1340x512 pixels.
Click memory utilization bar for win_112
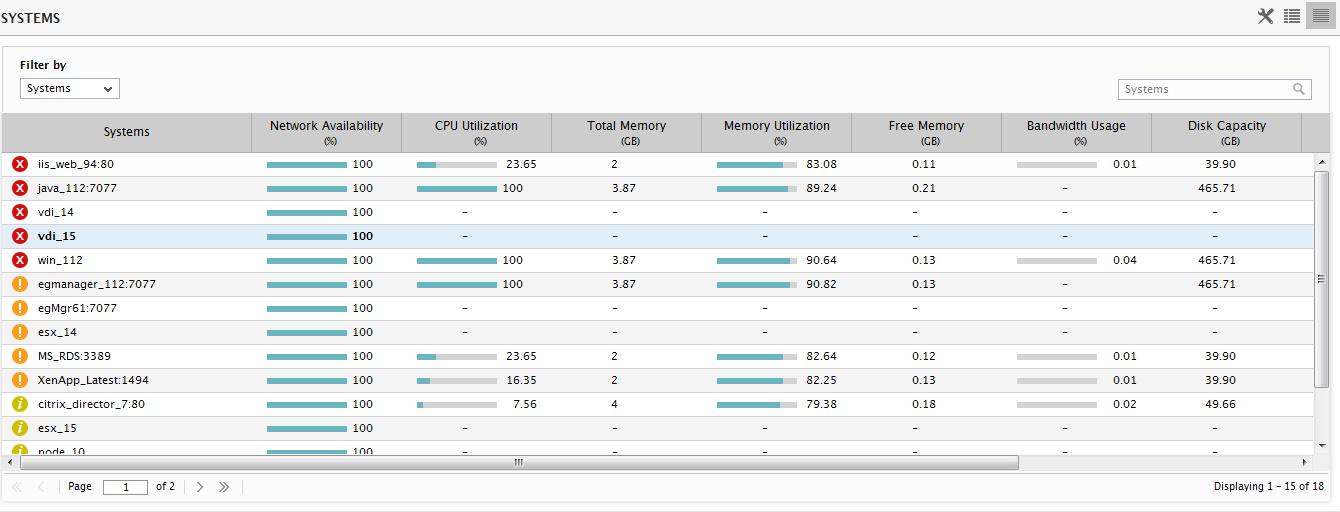pyautogui.click(x=757, y=260)
